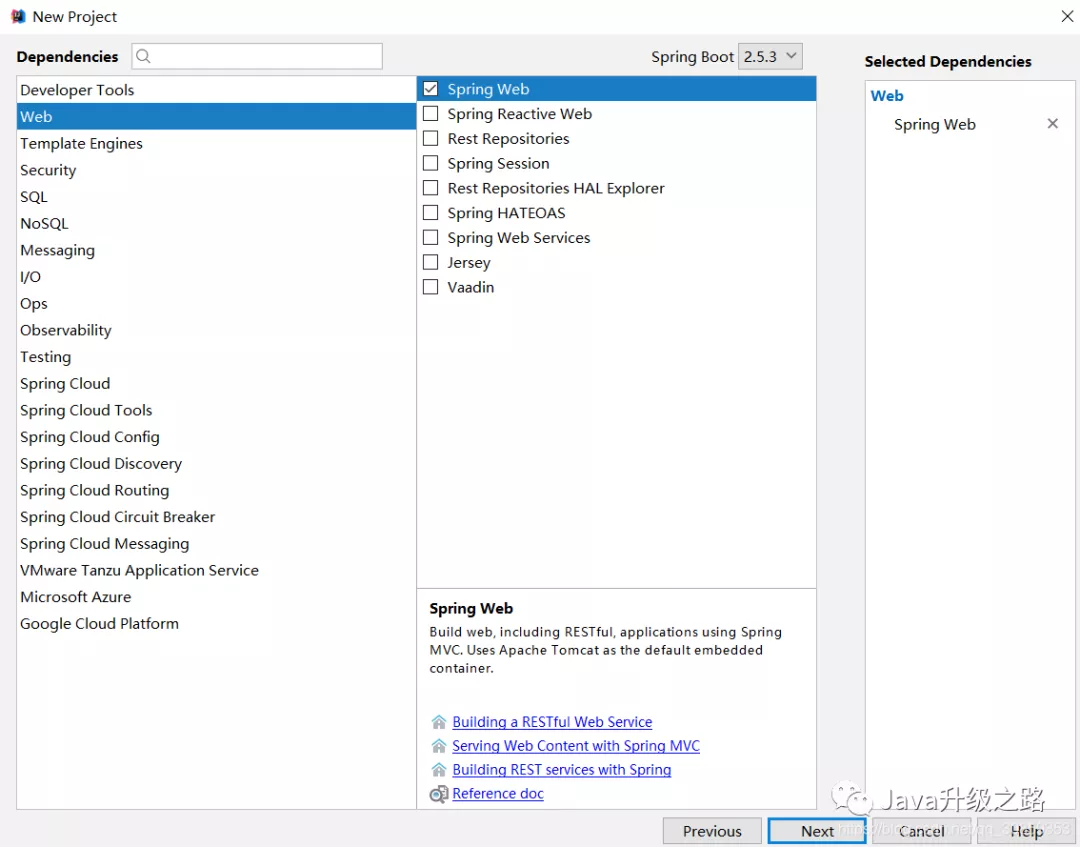Select Spring Web in Selected Dependencies
The height and width of the screenshot is (847, 1080).
[x=935, y=125]
